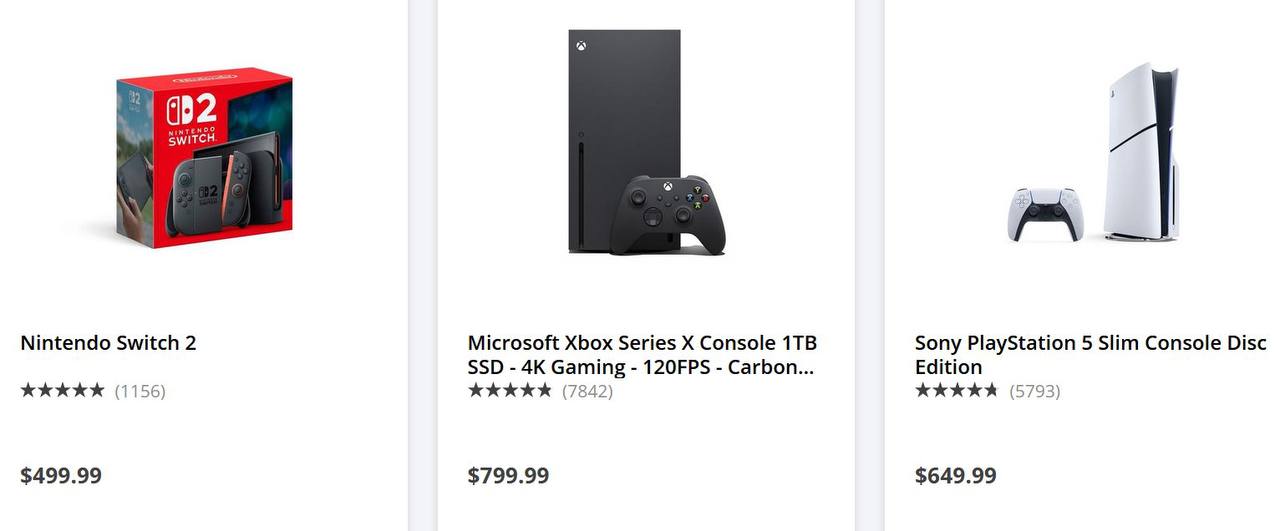Open the 7842 reviews count link
This screenshot has width=1280, height=531.
(587, 391)
